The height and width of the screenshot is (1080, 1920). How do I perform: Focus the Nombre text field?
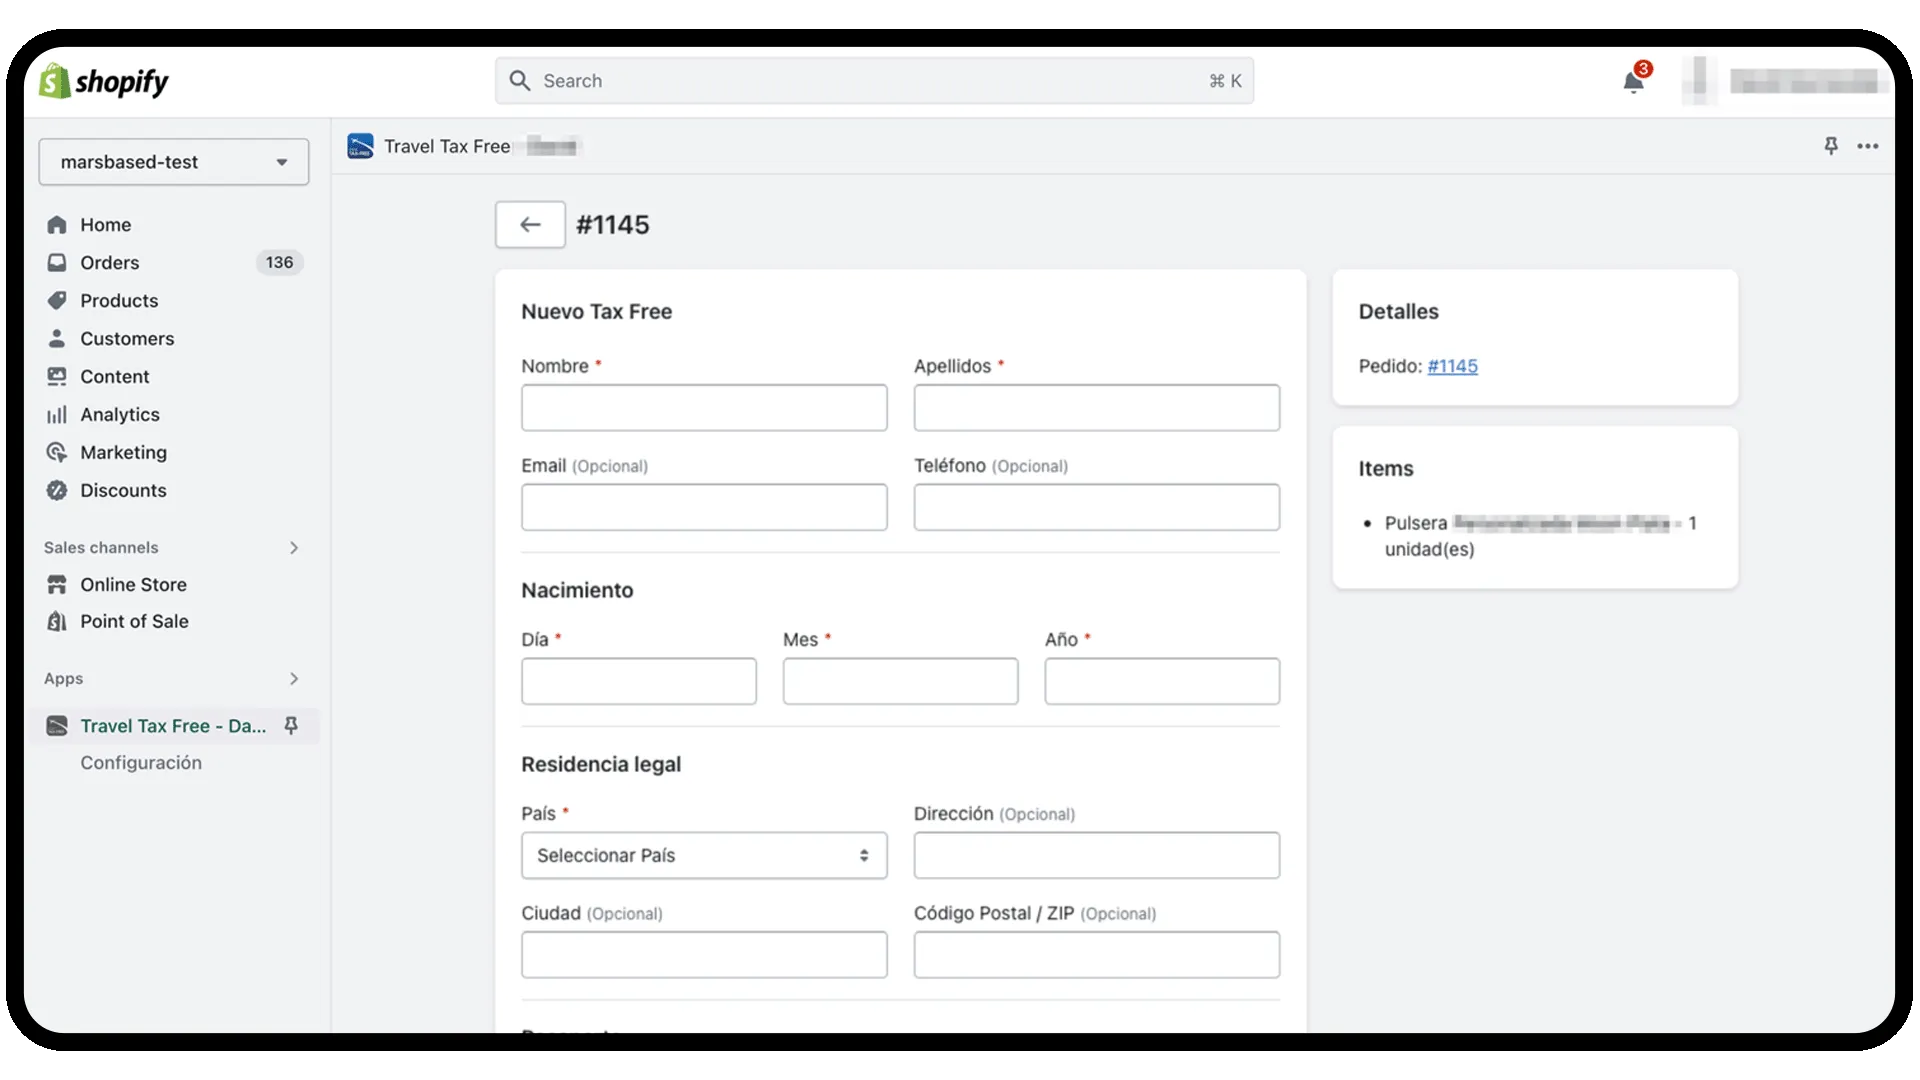(703, 408)
